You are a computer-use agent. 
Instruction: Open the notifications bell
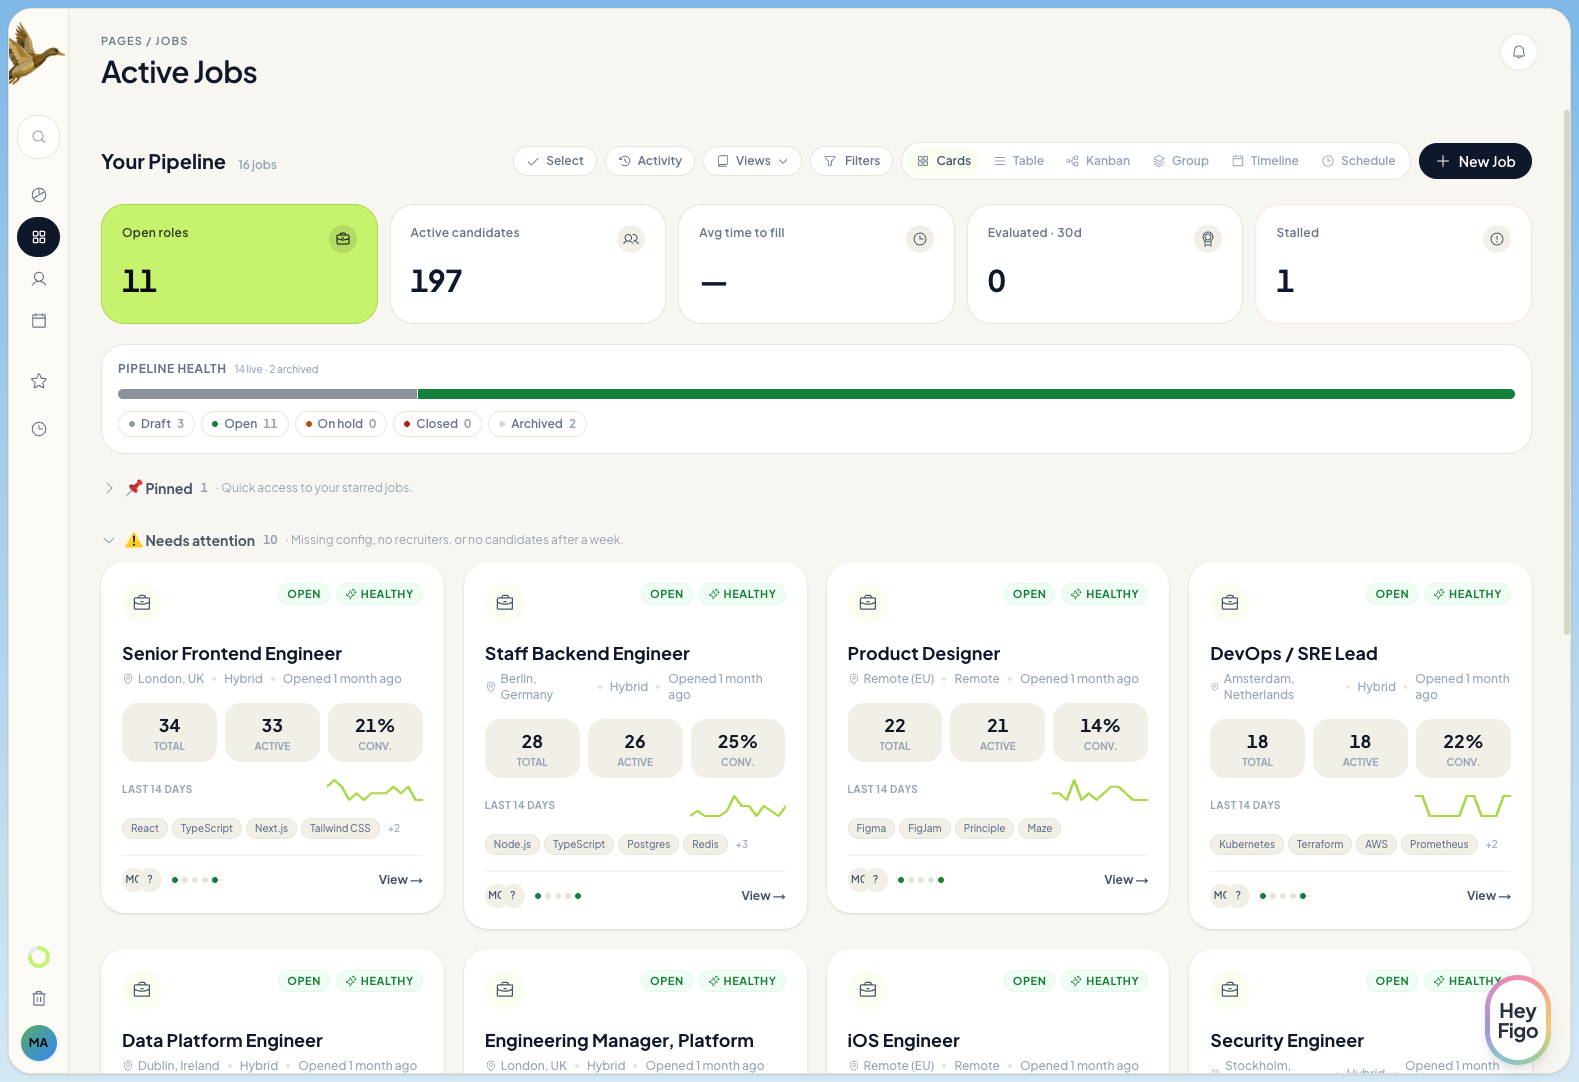point(1518,52)
